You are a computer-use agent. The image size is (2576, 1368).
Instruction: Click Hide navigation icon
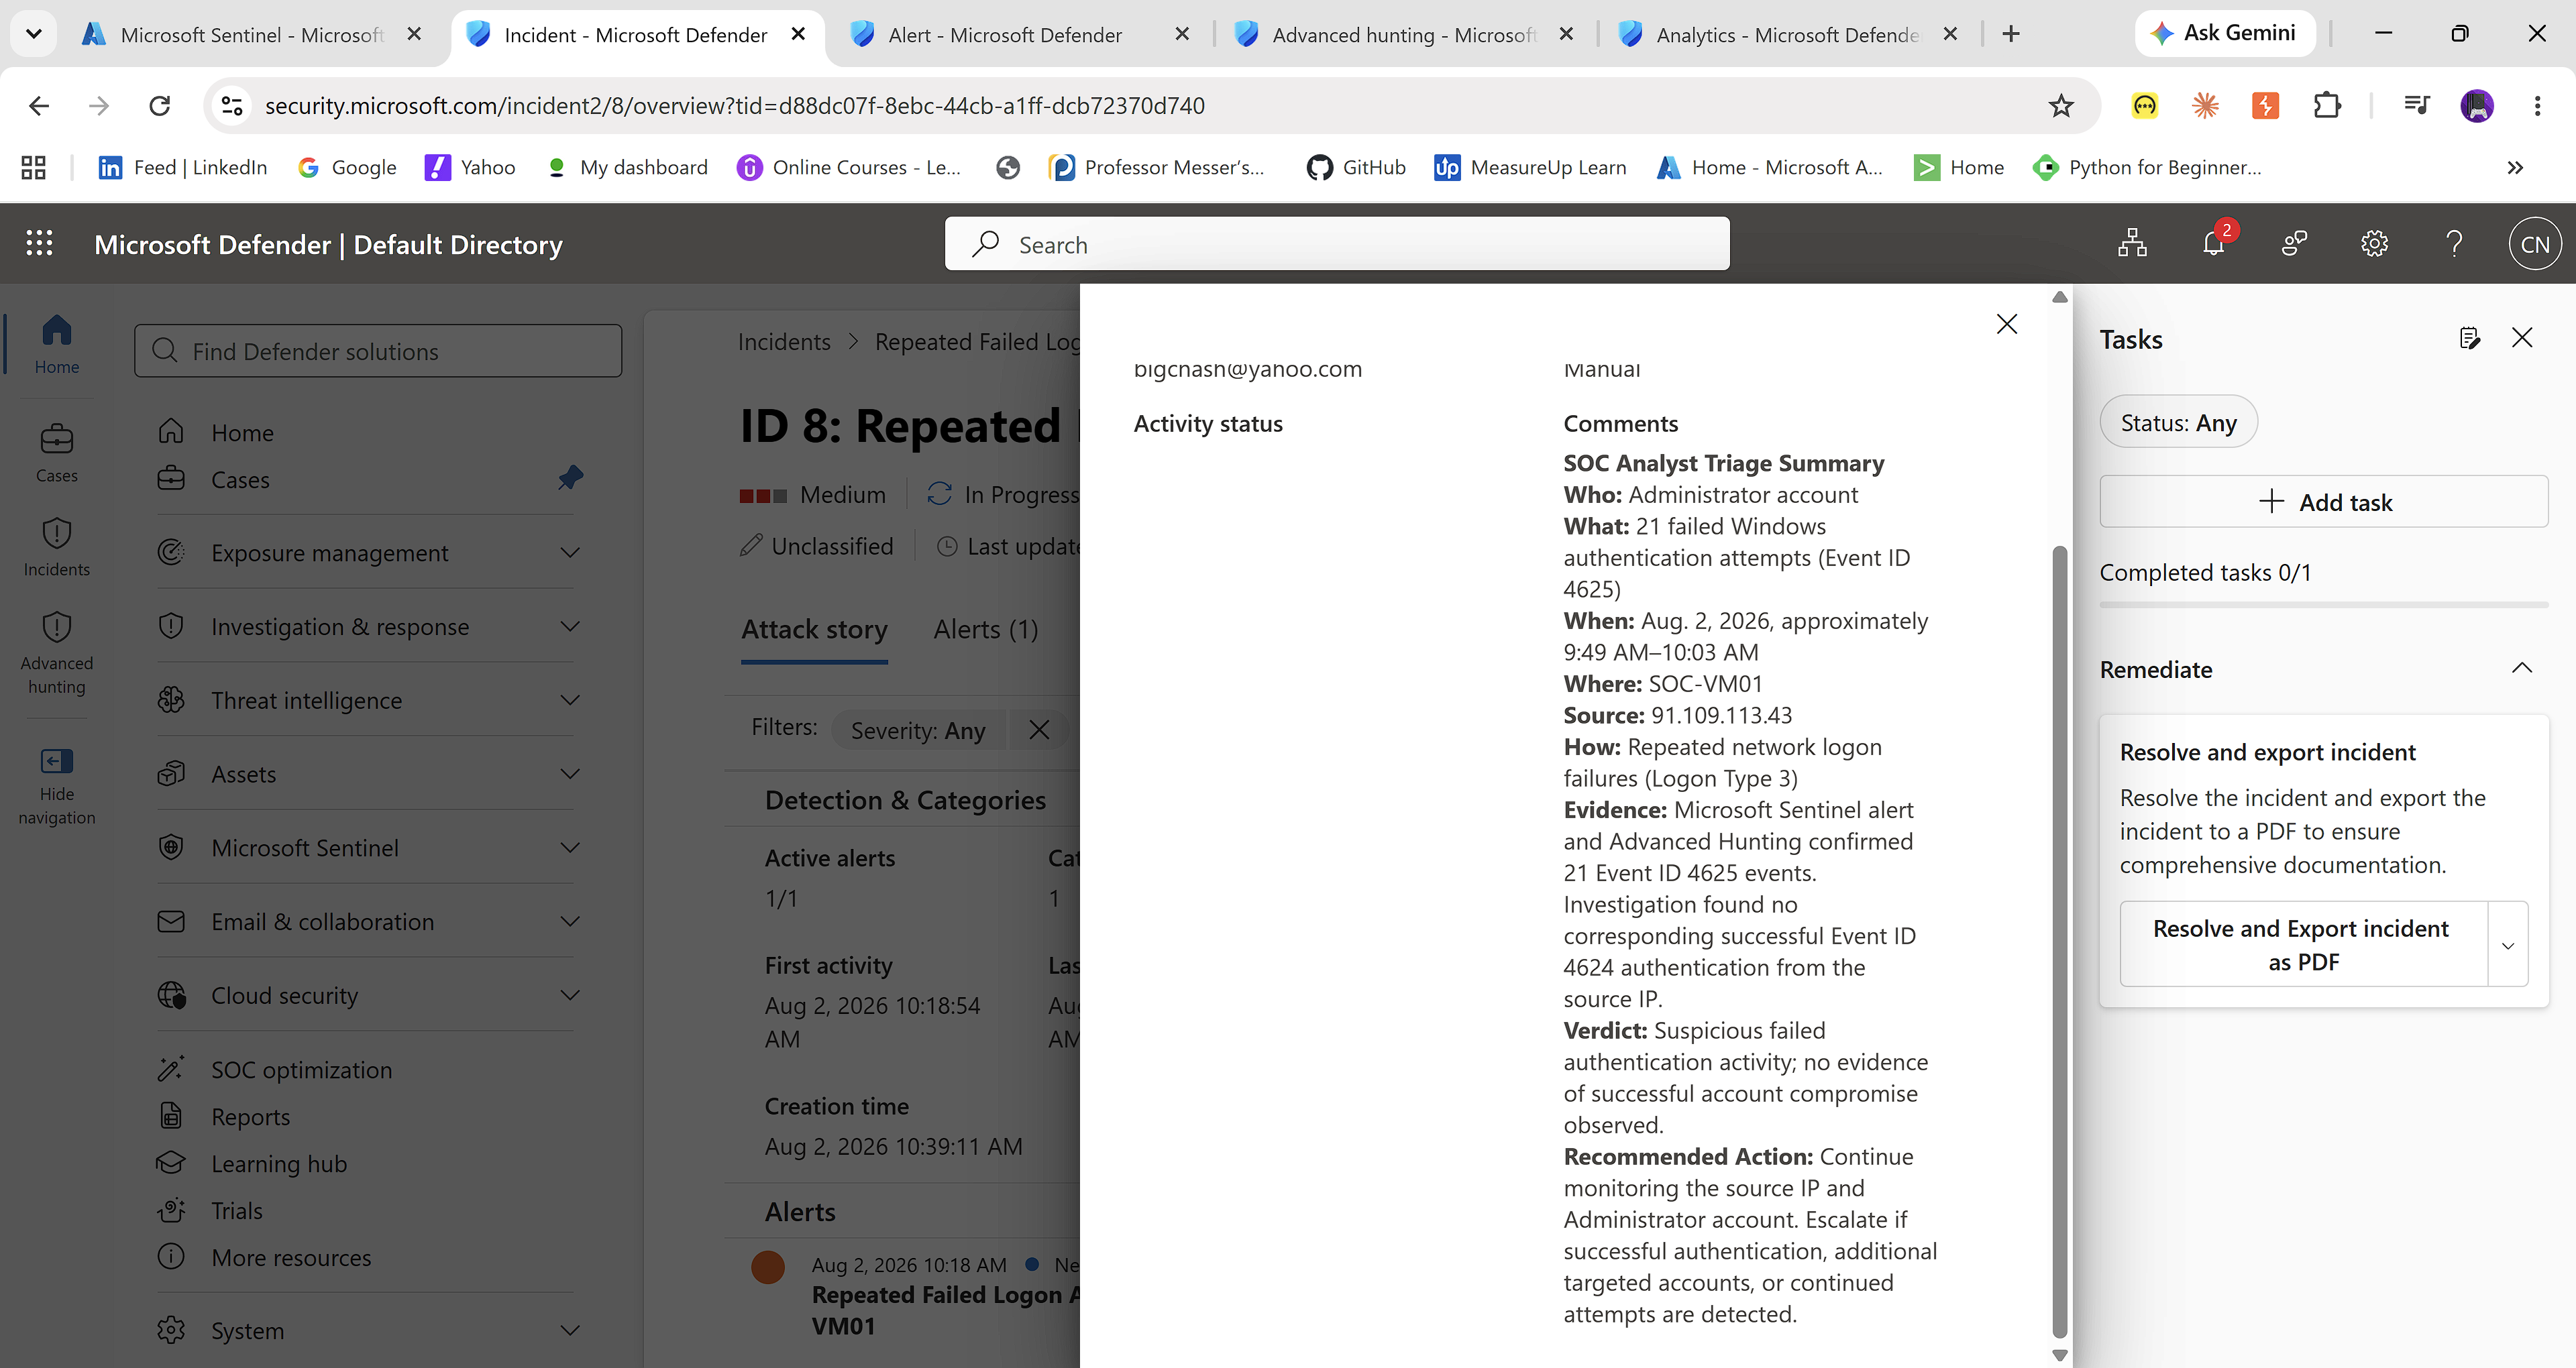tap(57, 762)
